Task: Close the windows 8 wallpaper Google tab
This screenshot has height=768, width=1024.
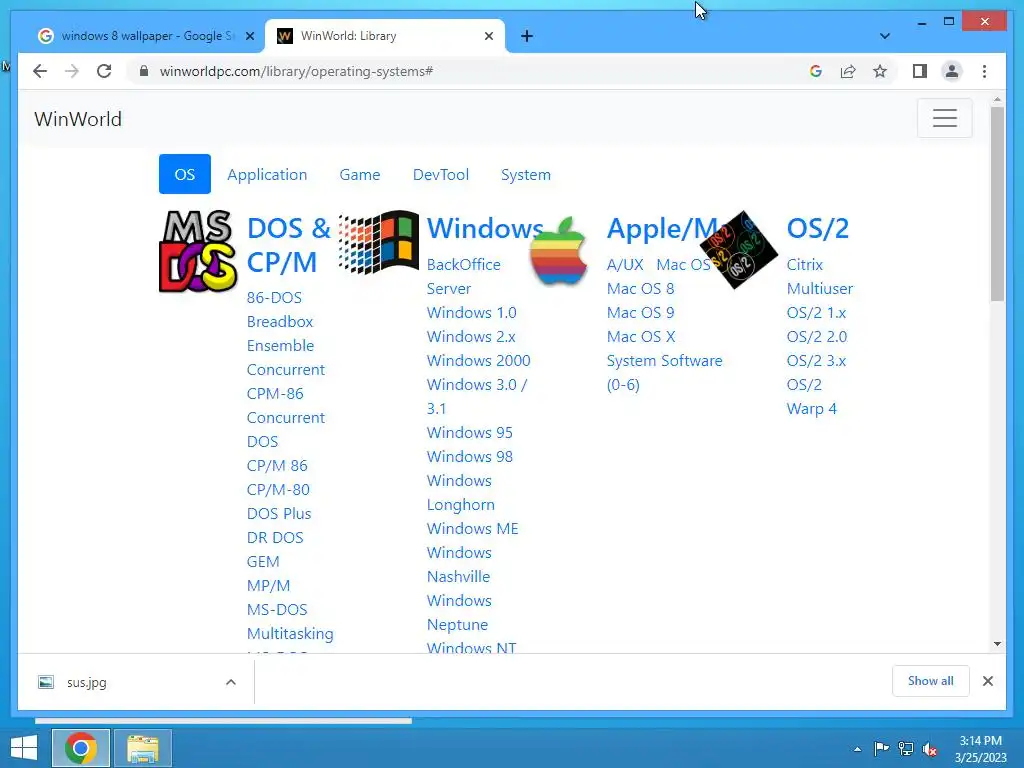Action: [249, 36]
